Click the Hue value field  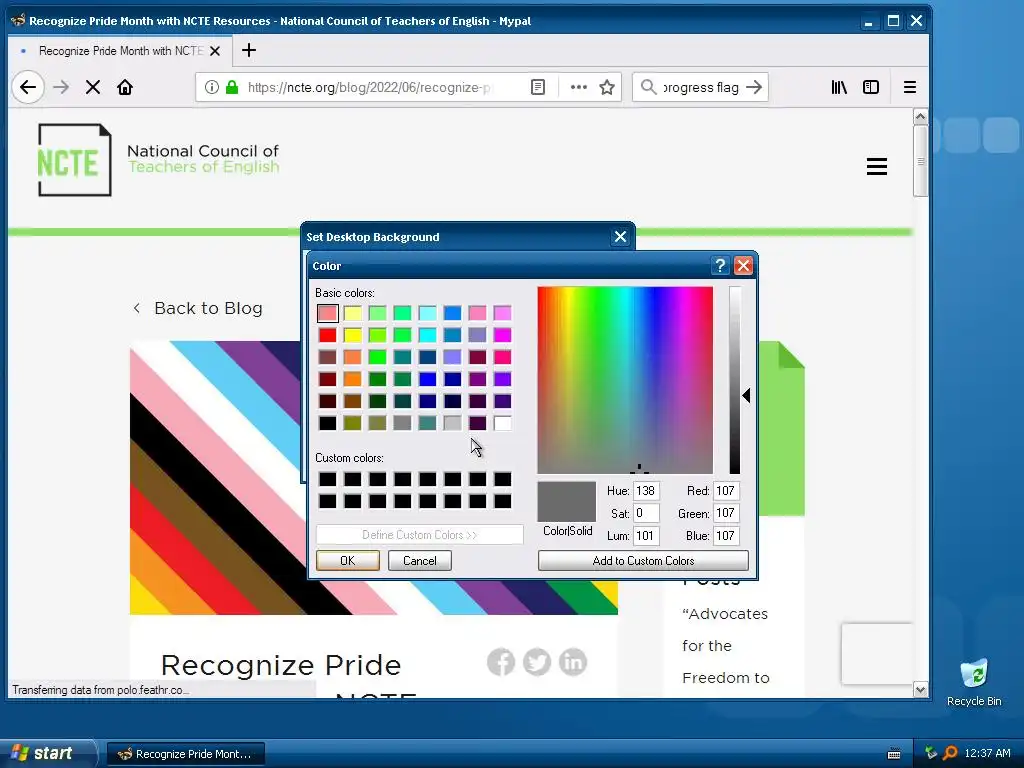point(646,490)
